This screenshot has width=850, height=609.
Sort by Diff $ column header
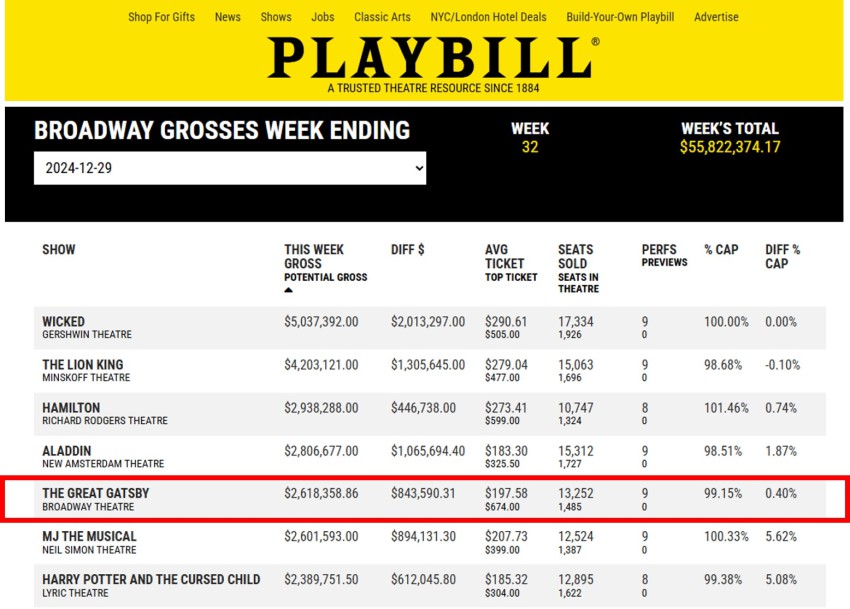tap(408, 249)
